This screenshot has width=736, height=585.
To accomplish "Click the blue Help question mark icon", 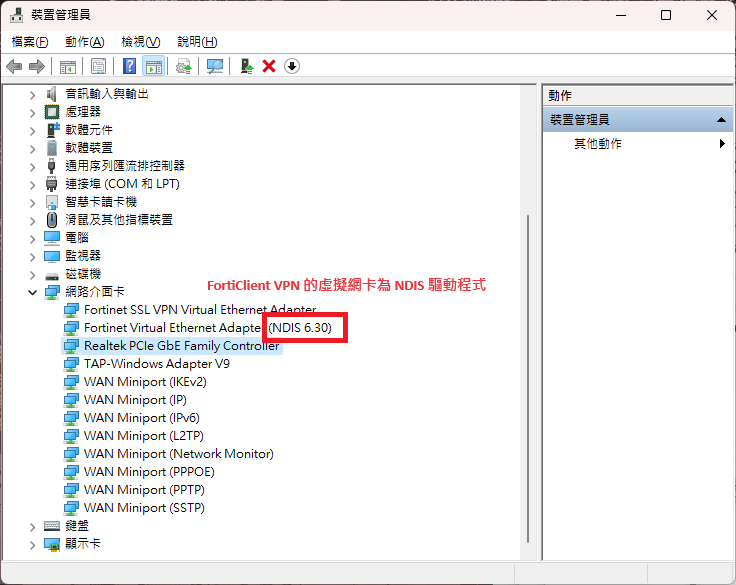I will [x=129, y=66].
